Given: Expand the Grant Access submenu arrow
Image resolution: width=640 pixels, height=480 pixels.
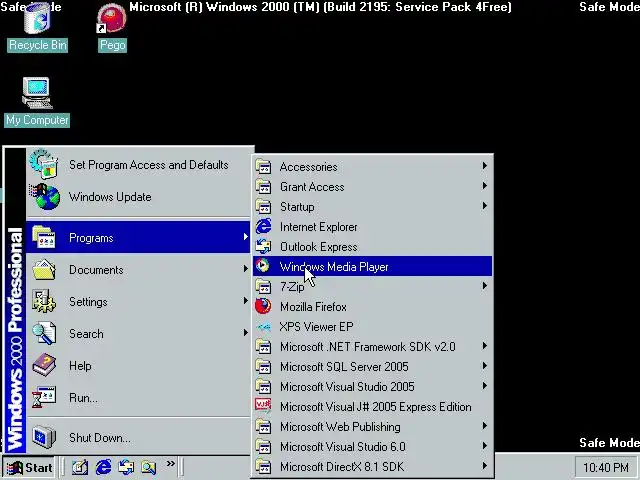Looking at the screenshot, I should tap(484, 186).
